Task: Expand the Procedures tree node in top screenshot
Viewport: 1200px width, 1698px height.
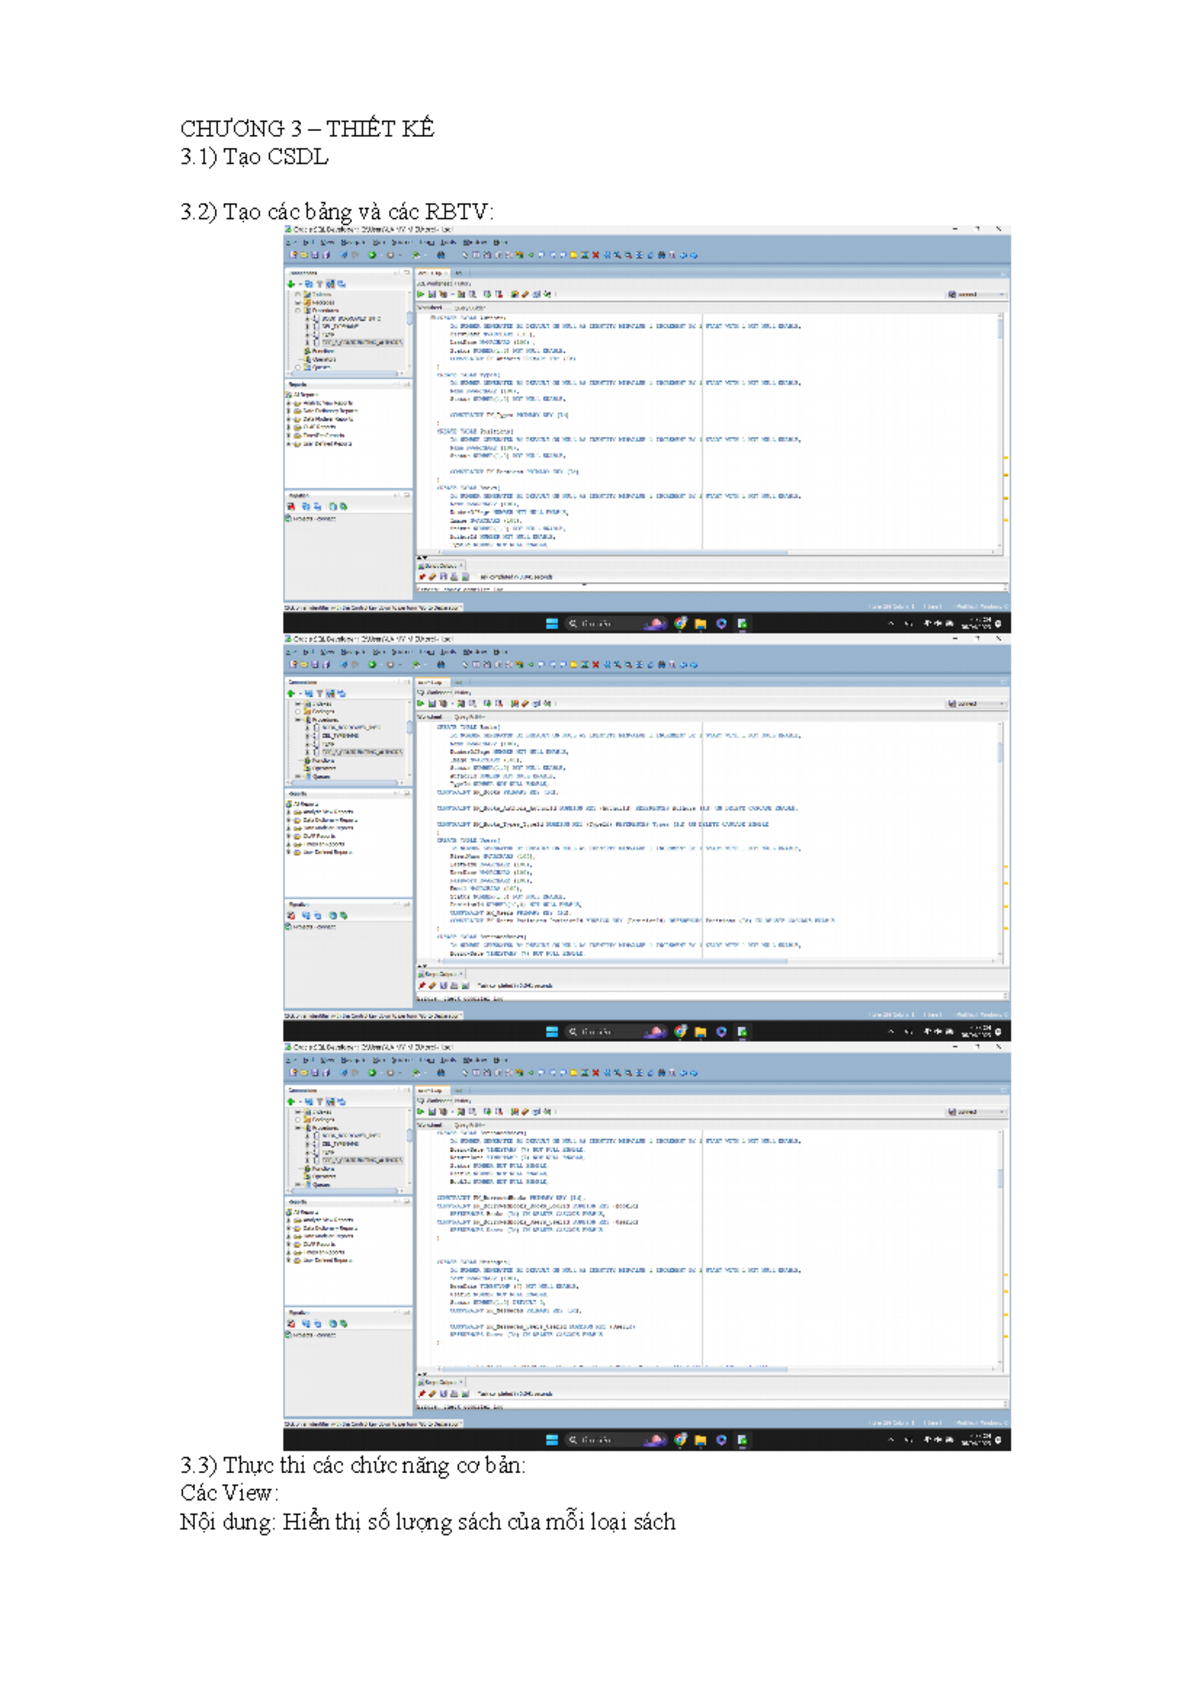Action: pos(298,310)
